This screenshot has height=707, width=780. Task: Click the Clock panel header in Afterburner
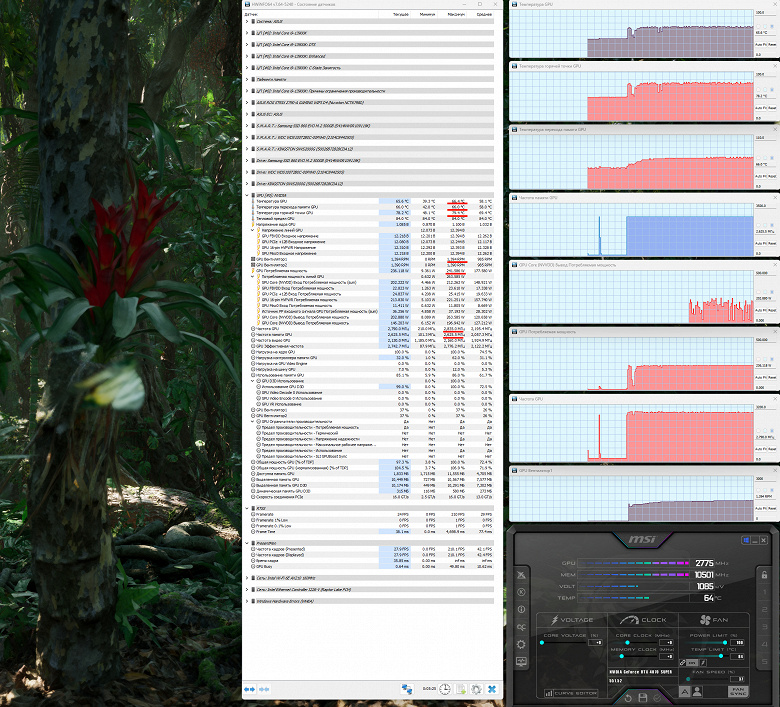click(643, 620)
